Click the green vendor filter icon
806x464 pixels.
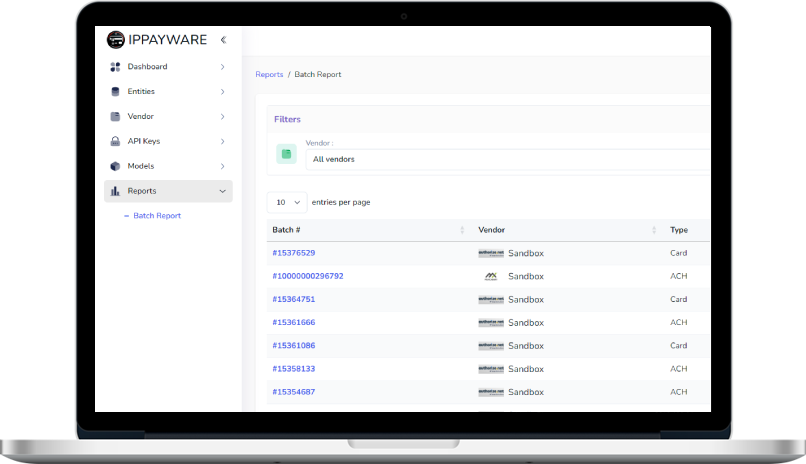click(x=286, y=153)
